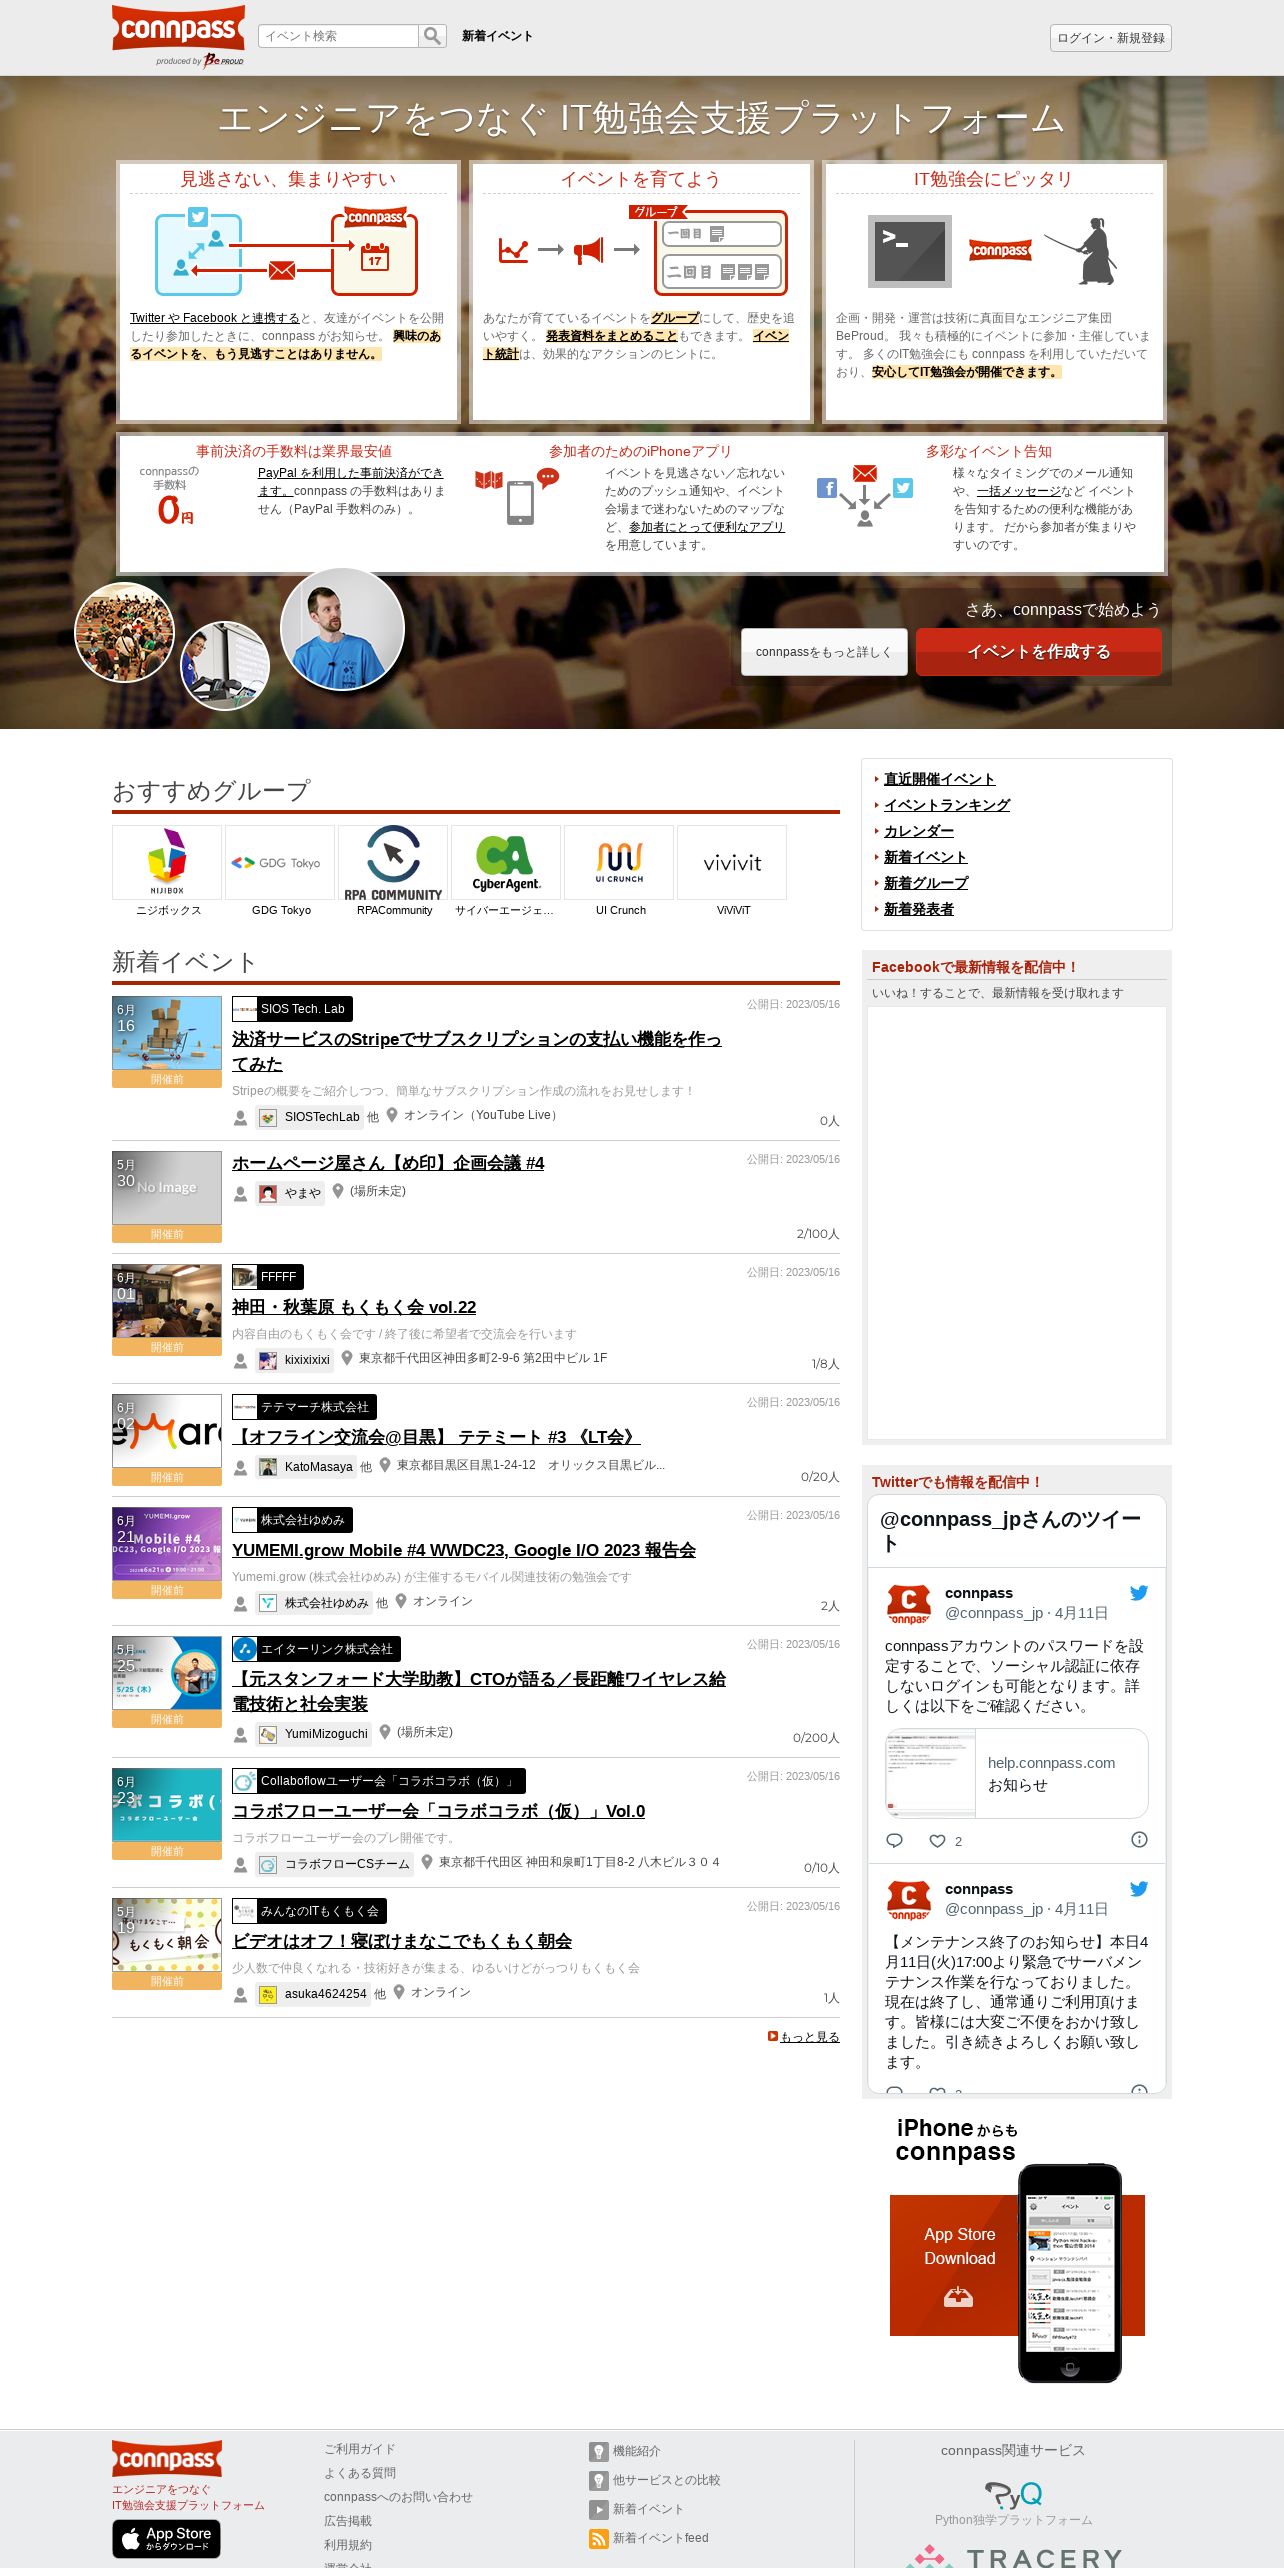Click reply icon on first tweet

point(895,1840)
